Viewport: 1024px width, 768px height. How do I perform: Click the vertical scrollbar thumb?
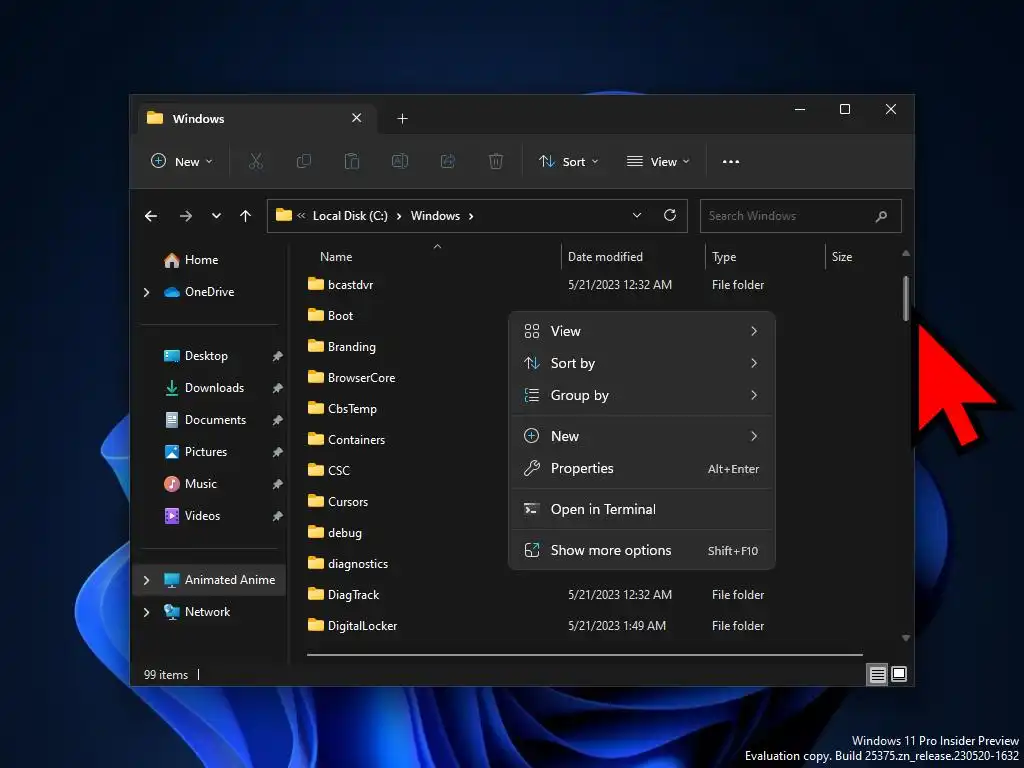(906, 298)
